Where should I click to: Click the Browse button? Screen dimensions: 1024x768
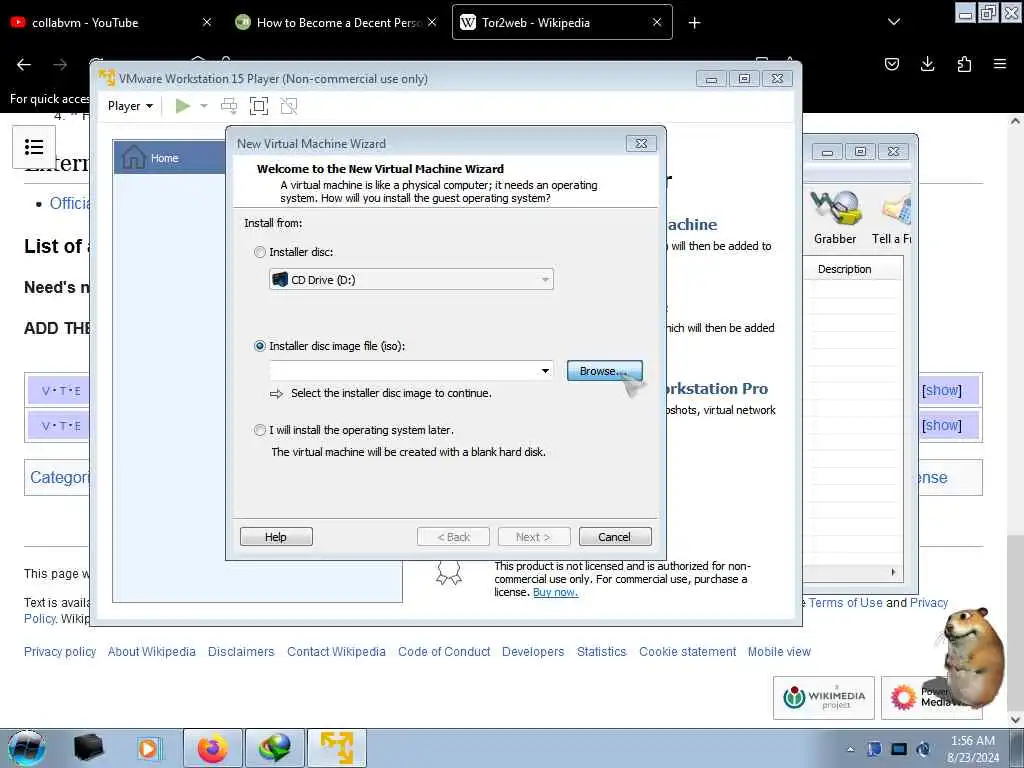604,371
